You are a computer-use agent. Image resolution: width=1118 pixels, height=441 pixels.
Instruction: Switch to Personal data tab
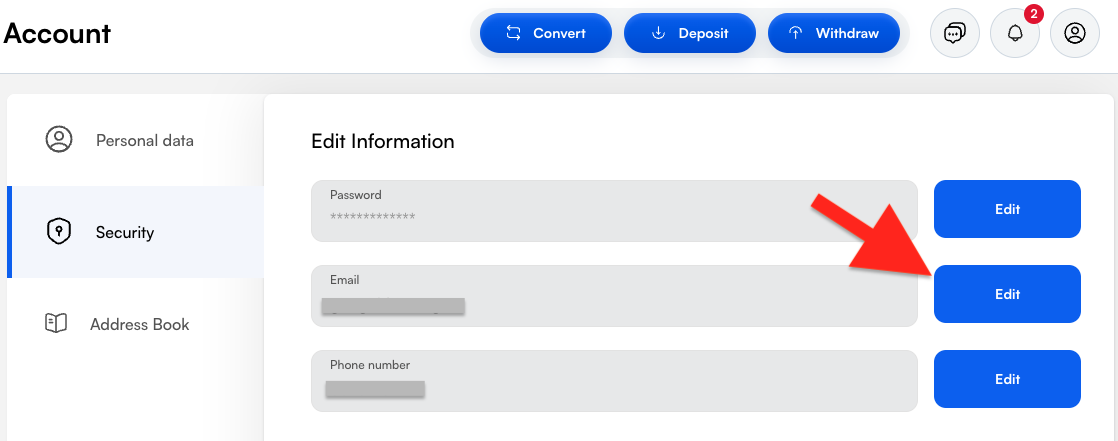coord(135,140)
